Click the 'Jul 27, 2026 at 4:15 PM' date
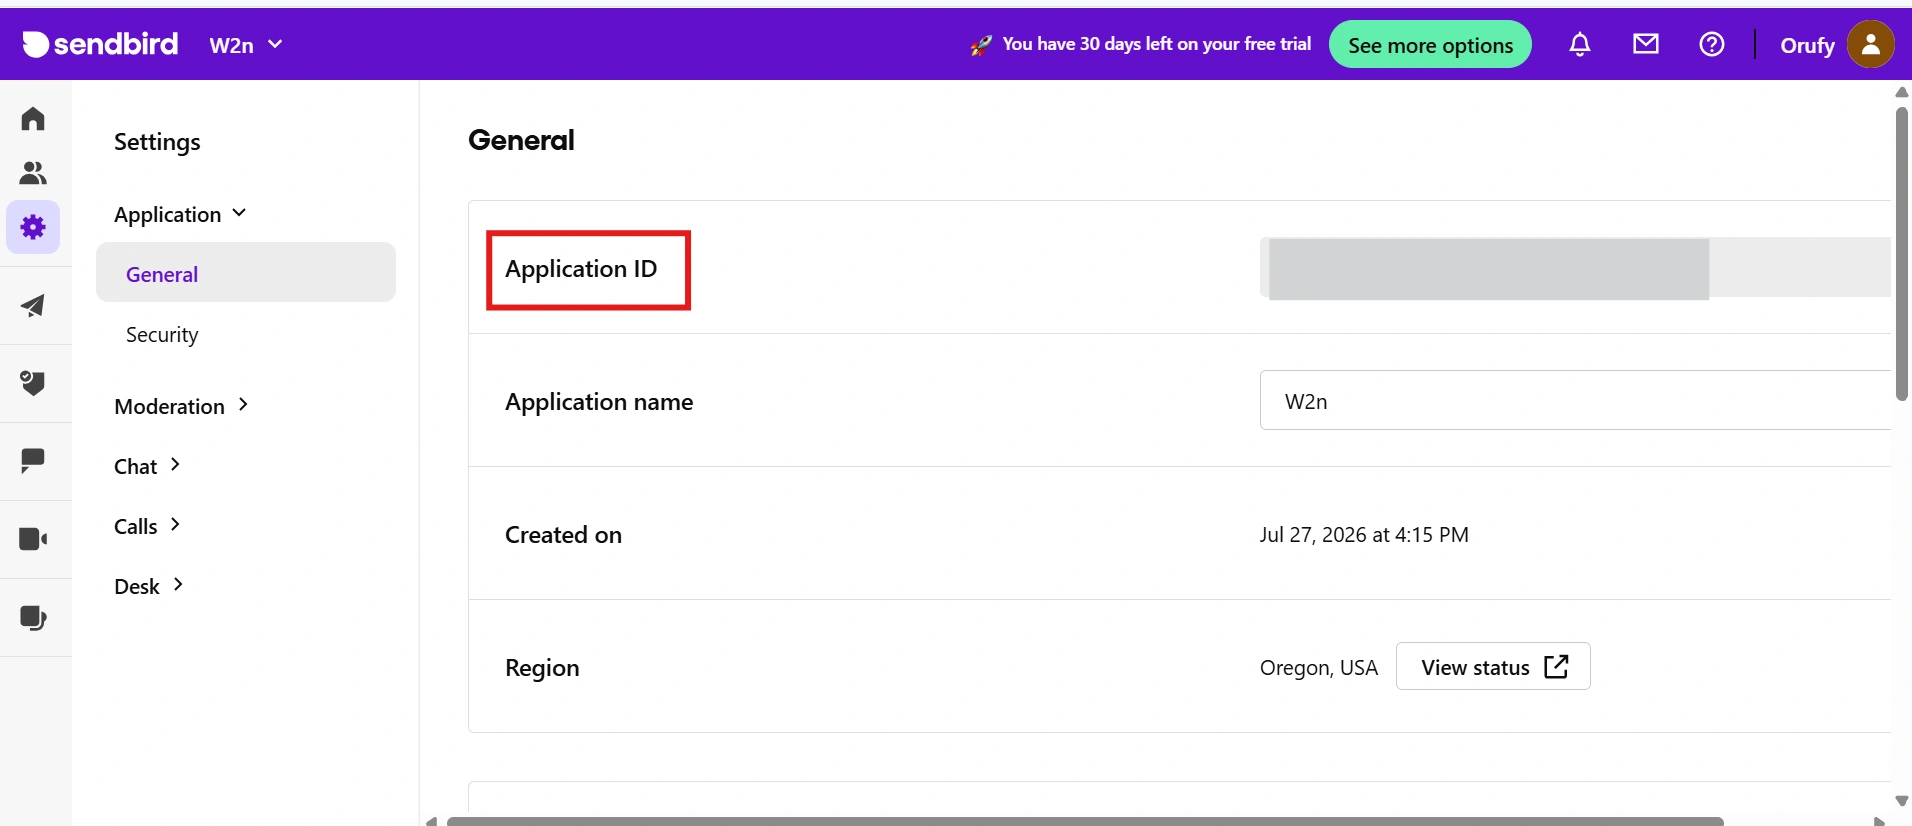Screen dimensions: 1912x826 1364,535
